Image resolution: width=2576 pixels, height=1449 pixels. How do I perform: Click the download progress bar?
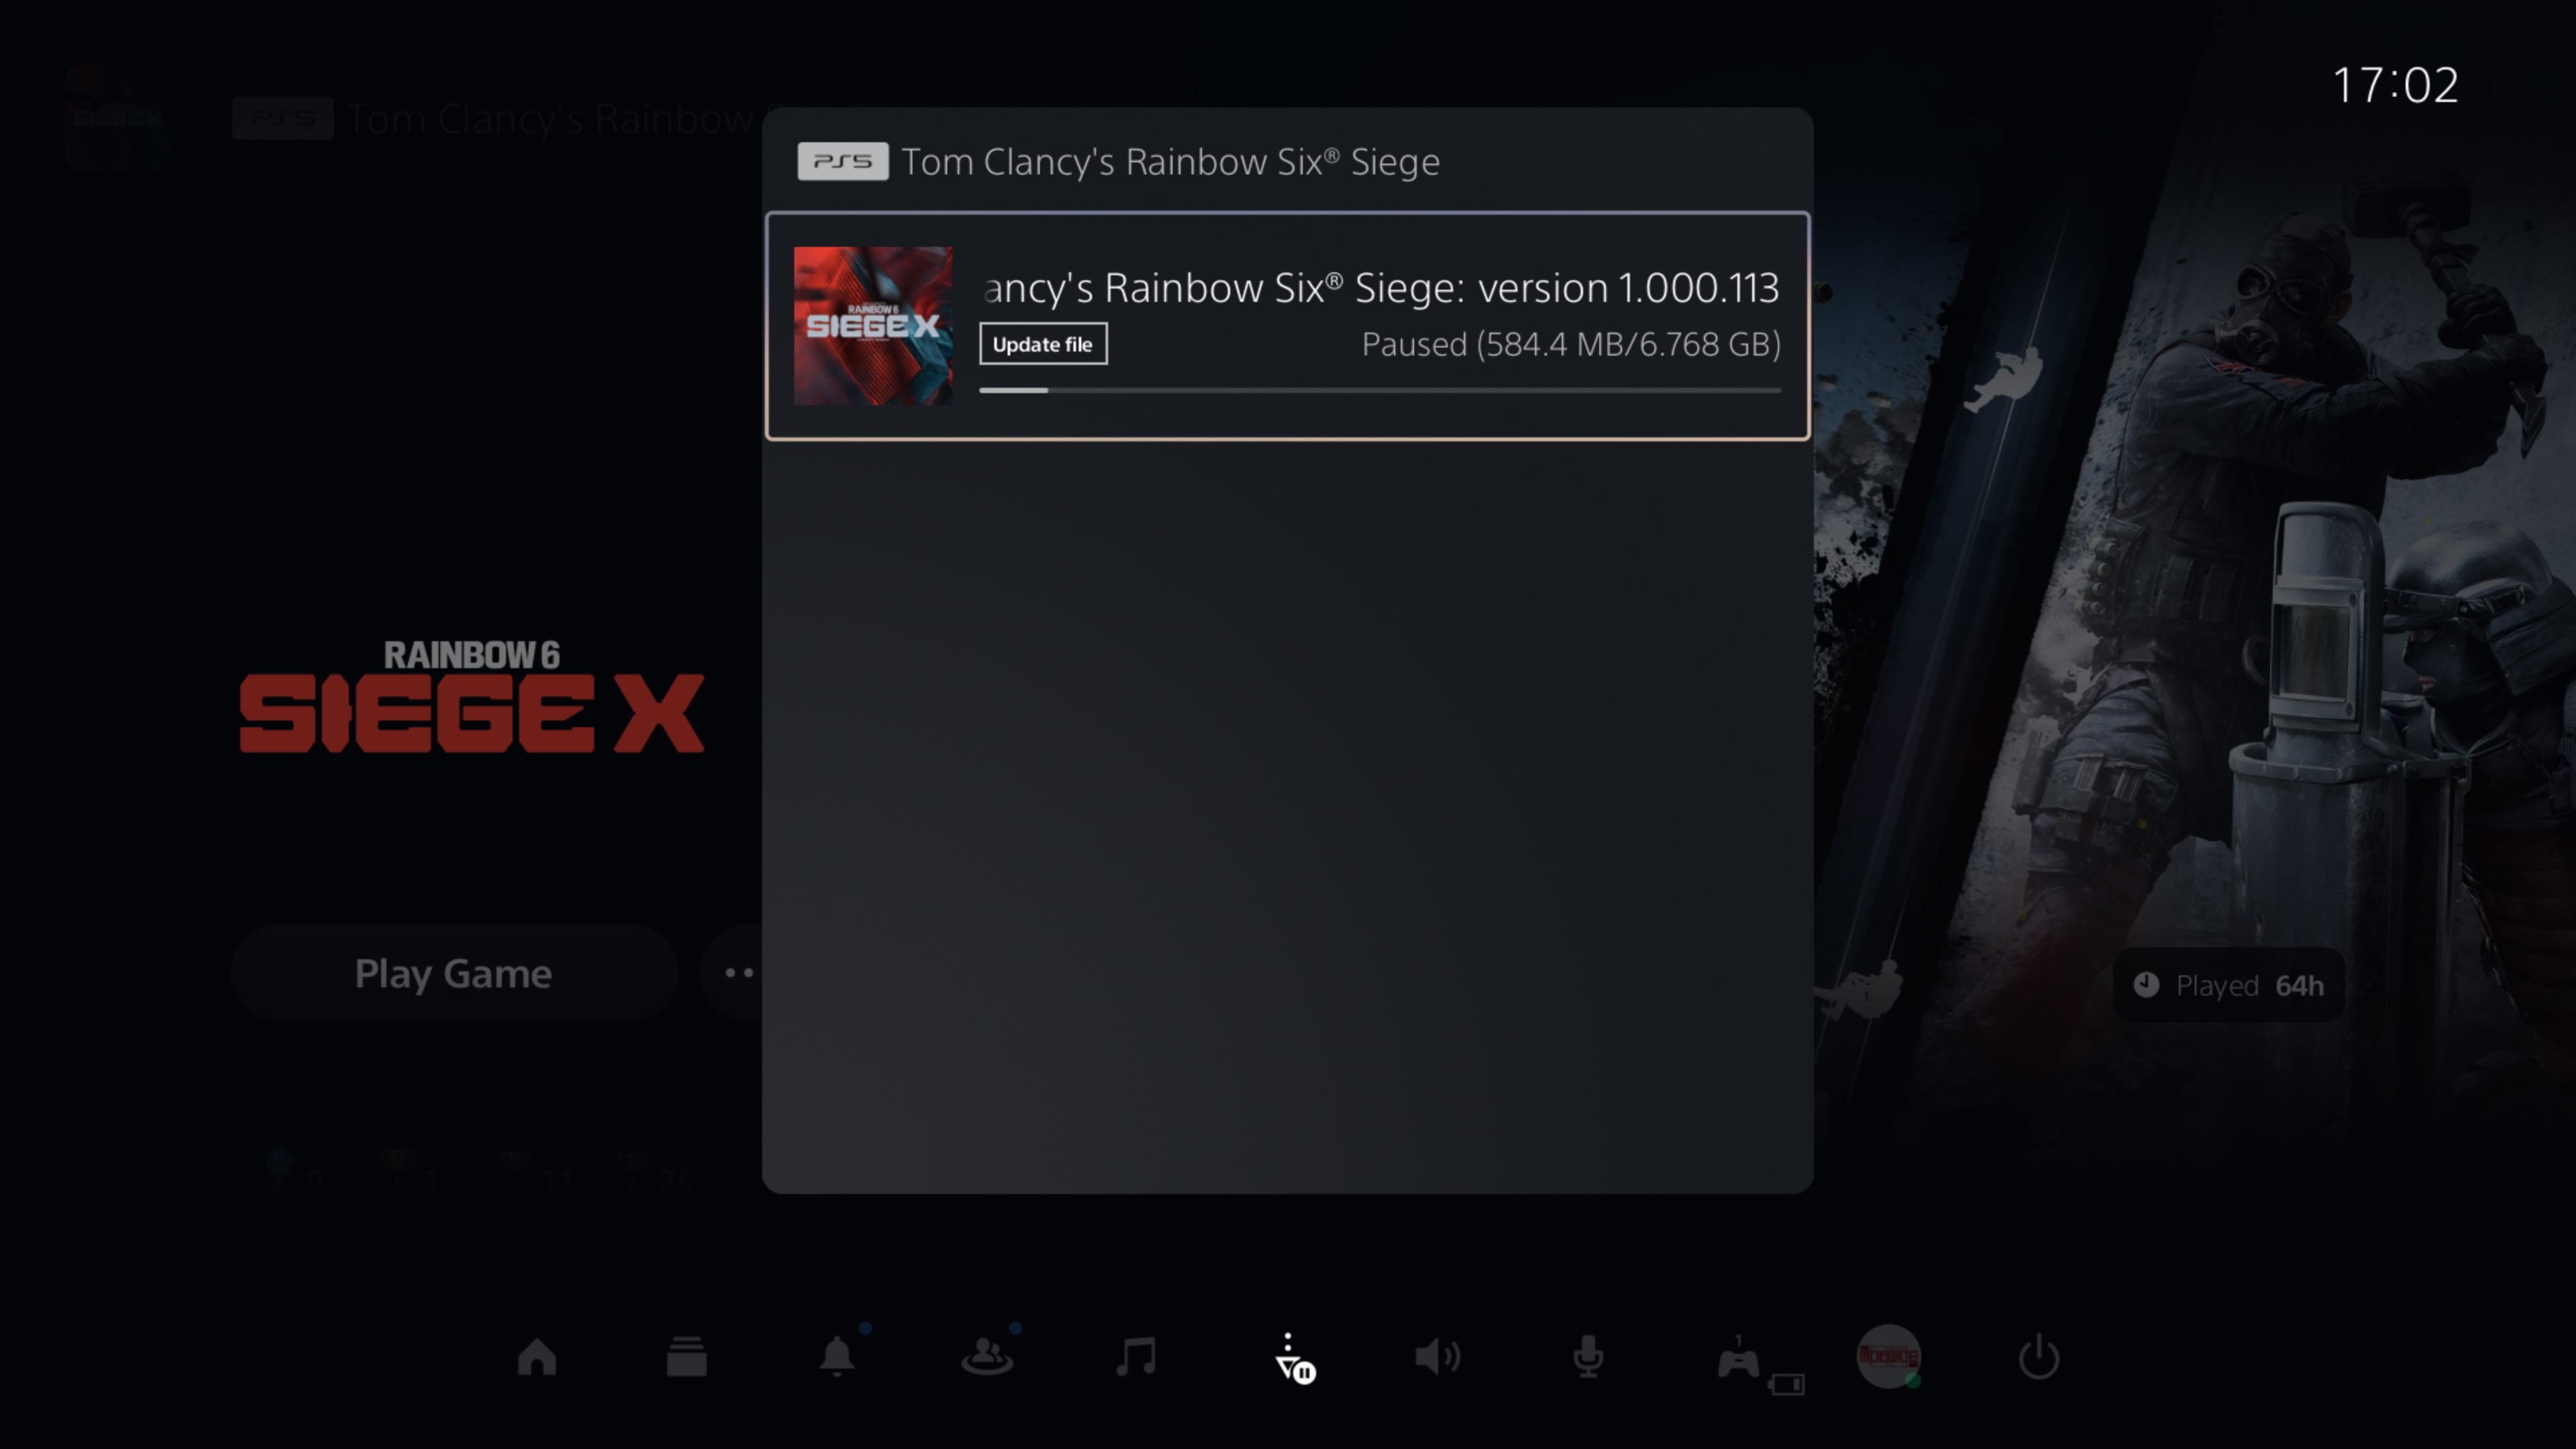point(1380,390)
